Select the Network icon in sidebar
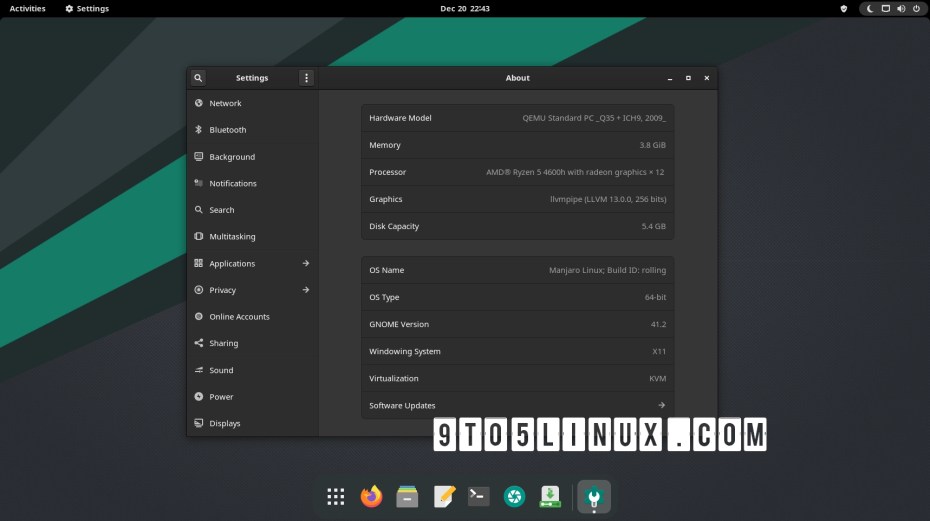The height and width of the screenshot is (521, 930). 199,103
